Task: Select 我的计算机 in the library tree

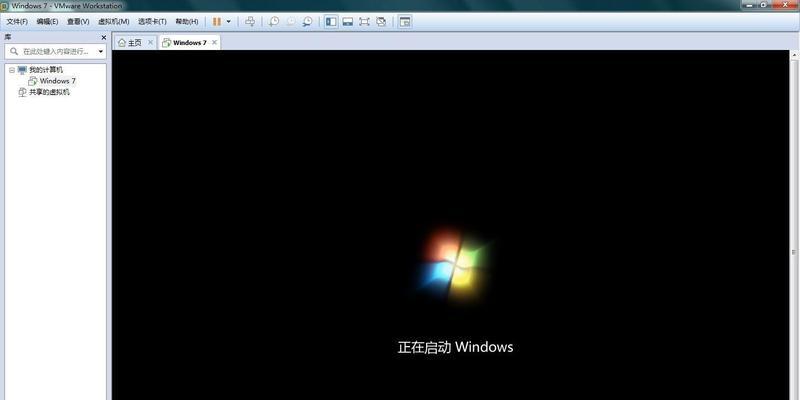Action: pyautogui.click(x=46, y=70)
